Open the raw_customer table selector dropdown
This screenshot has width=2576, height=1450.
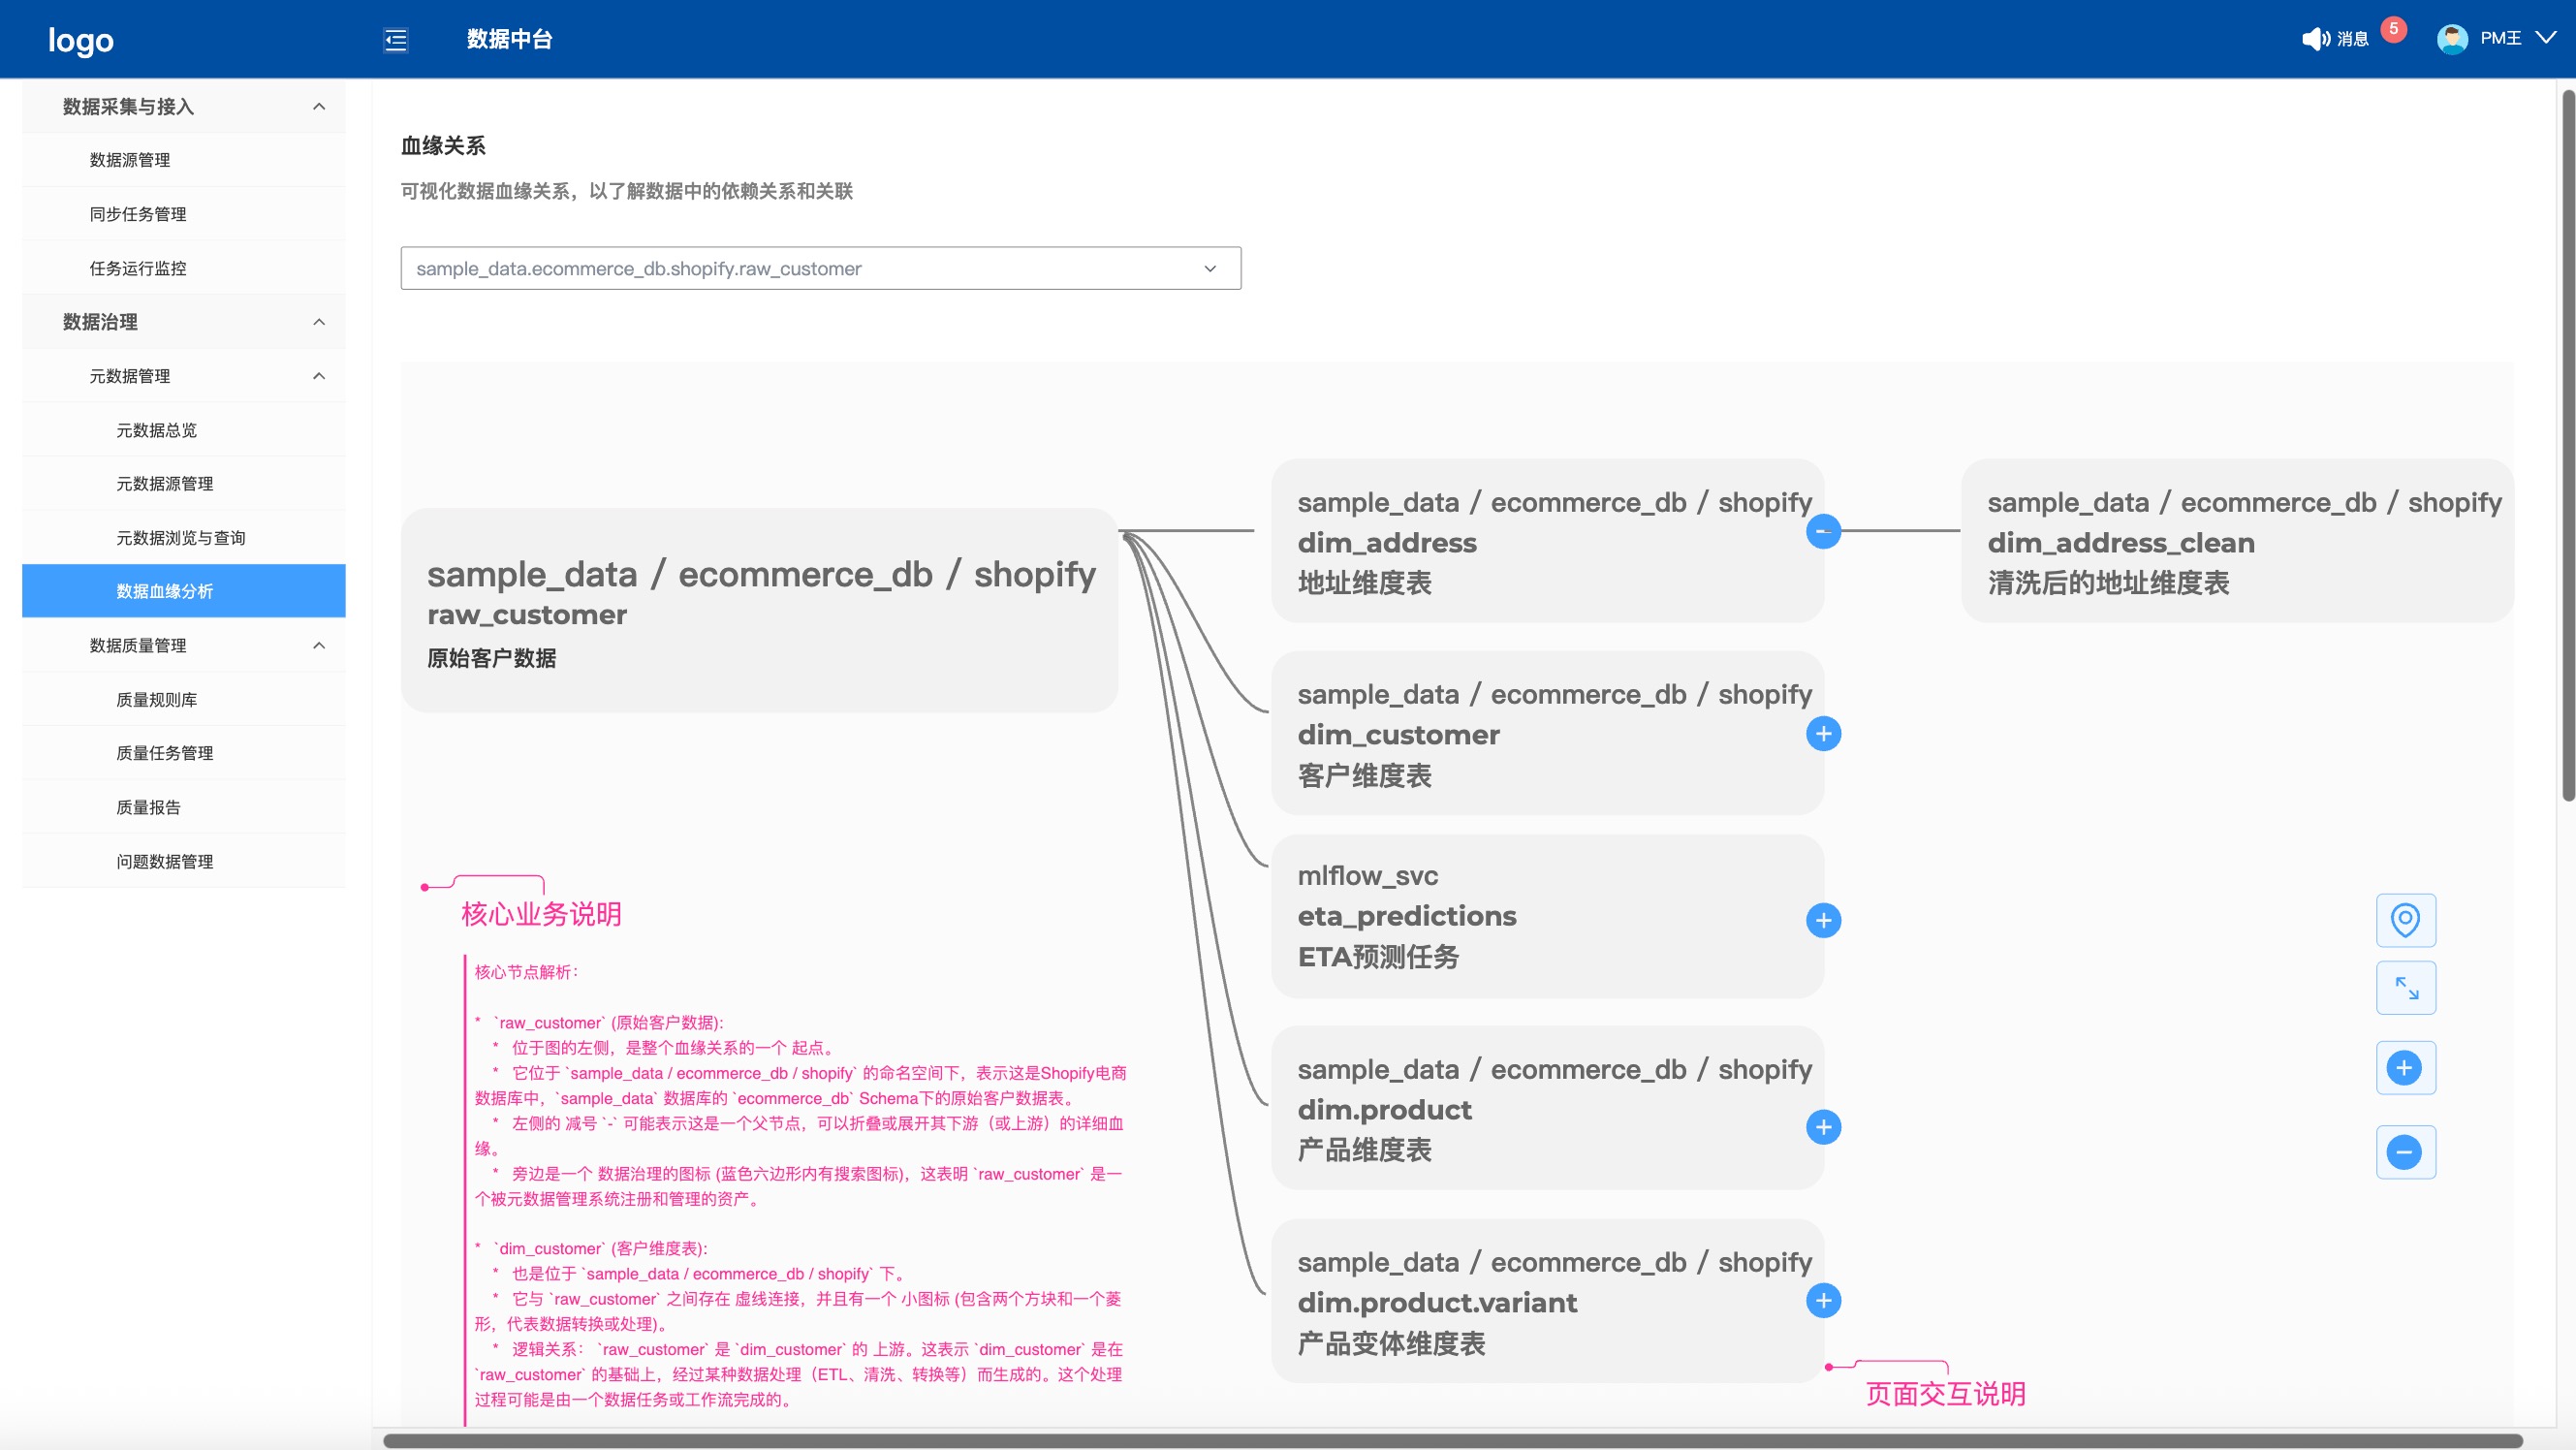[x=821, y=268]
